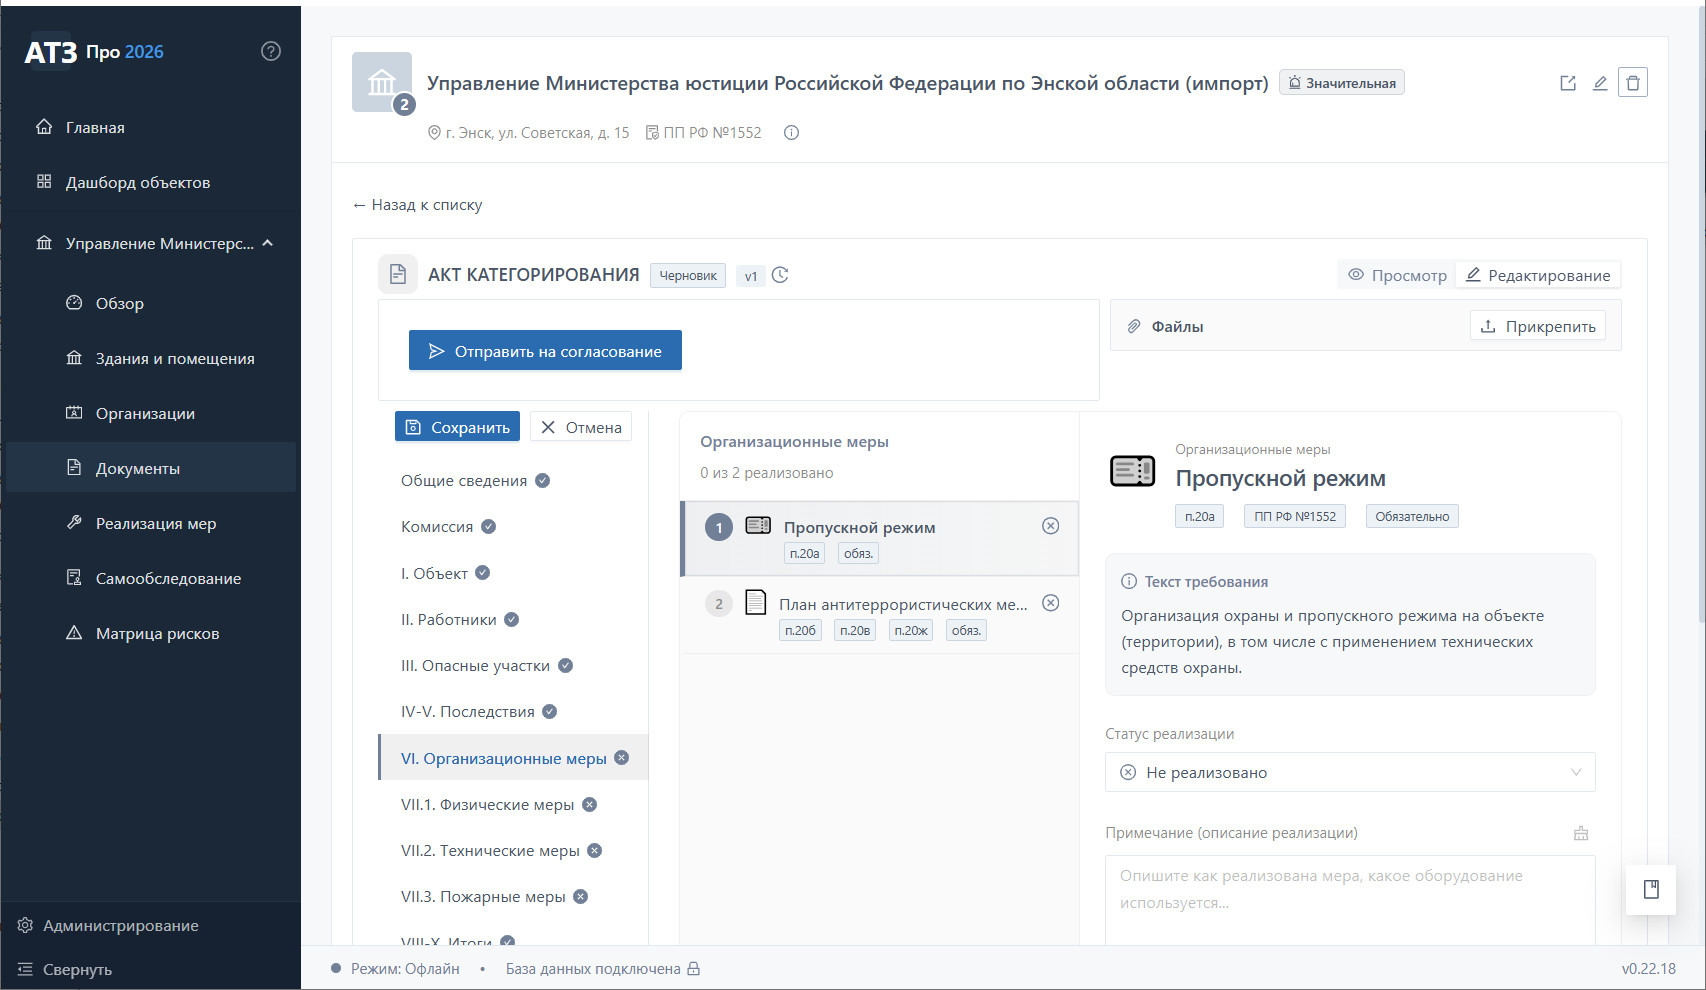1706x990 pixels.
Task: Select the VII.1. Физические меры section
Action: (x=513, y=804)
